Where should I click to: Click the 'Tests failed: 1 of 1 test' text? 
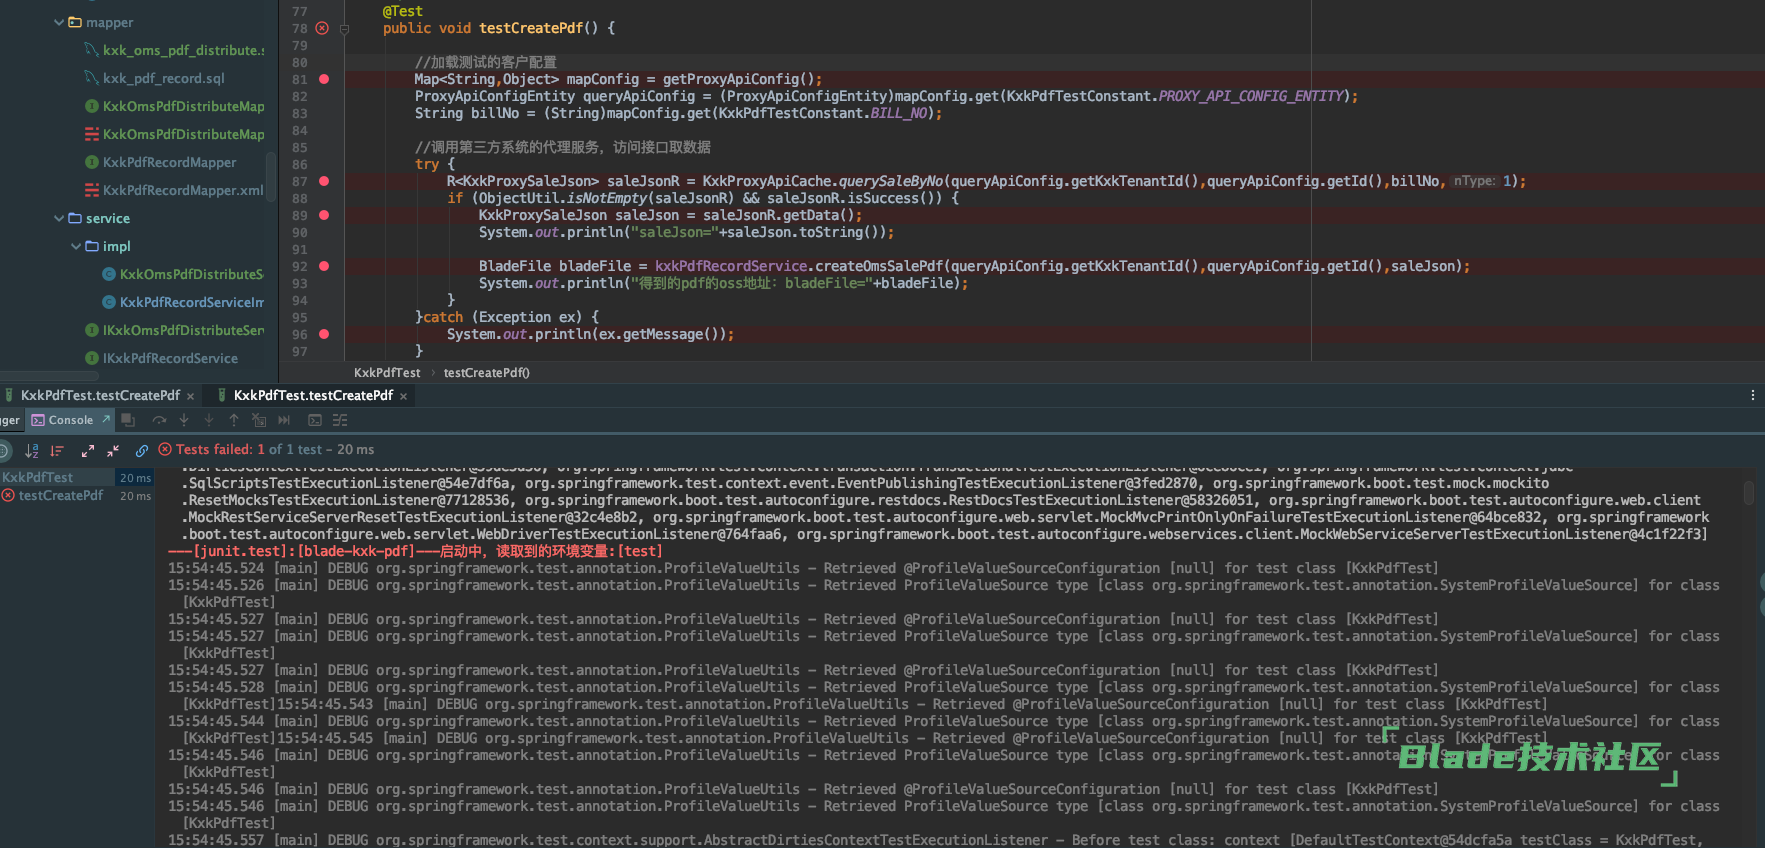pos(249,450)
